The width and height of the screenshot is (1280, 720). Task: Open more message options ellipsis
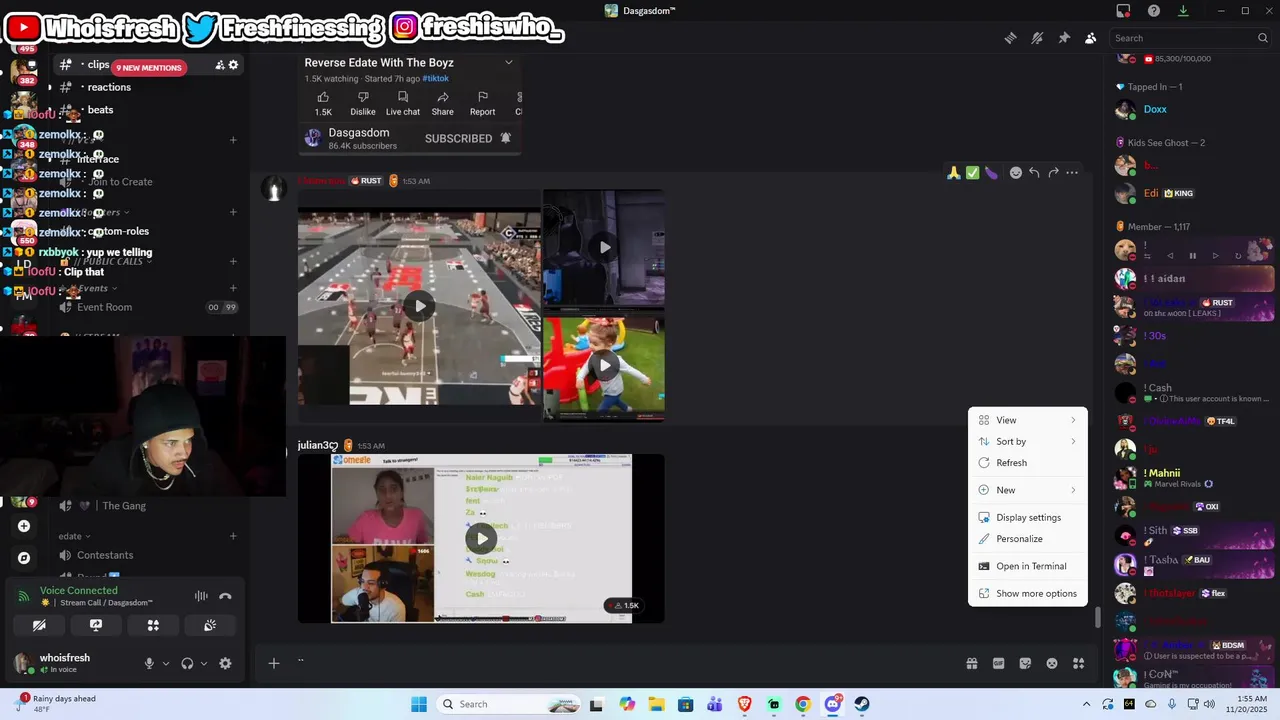[1072, 173]
